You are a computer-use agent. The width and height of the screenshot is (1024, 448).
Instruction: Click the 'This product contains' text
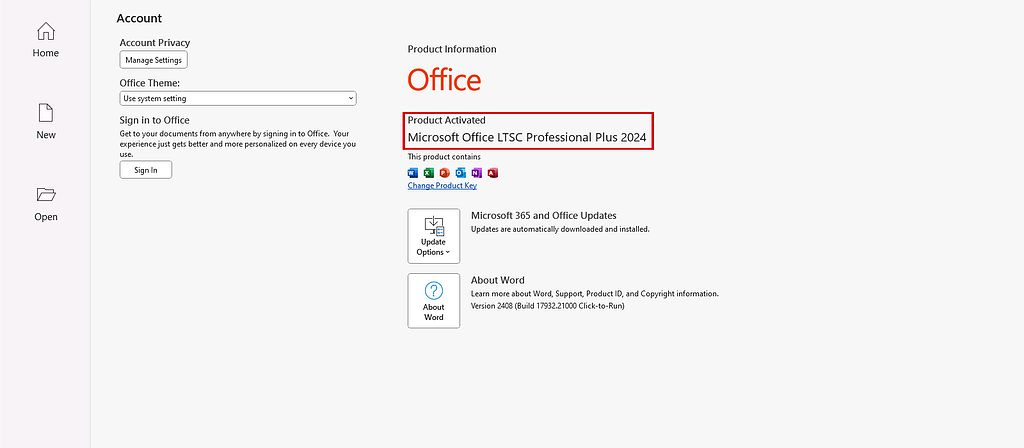444,157
